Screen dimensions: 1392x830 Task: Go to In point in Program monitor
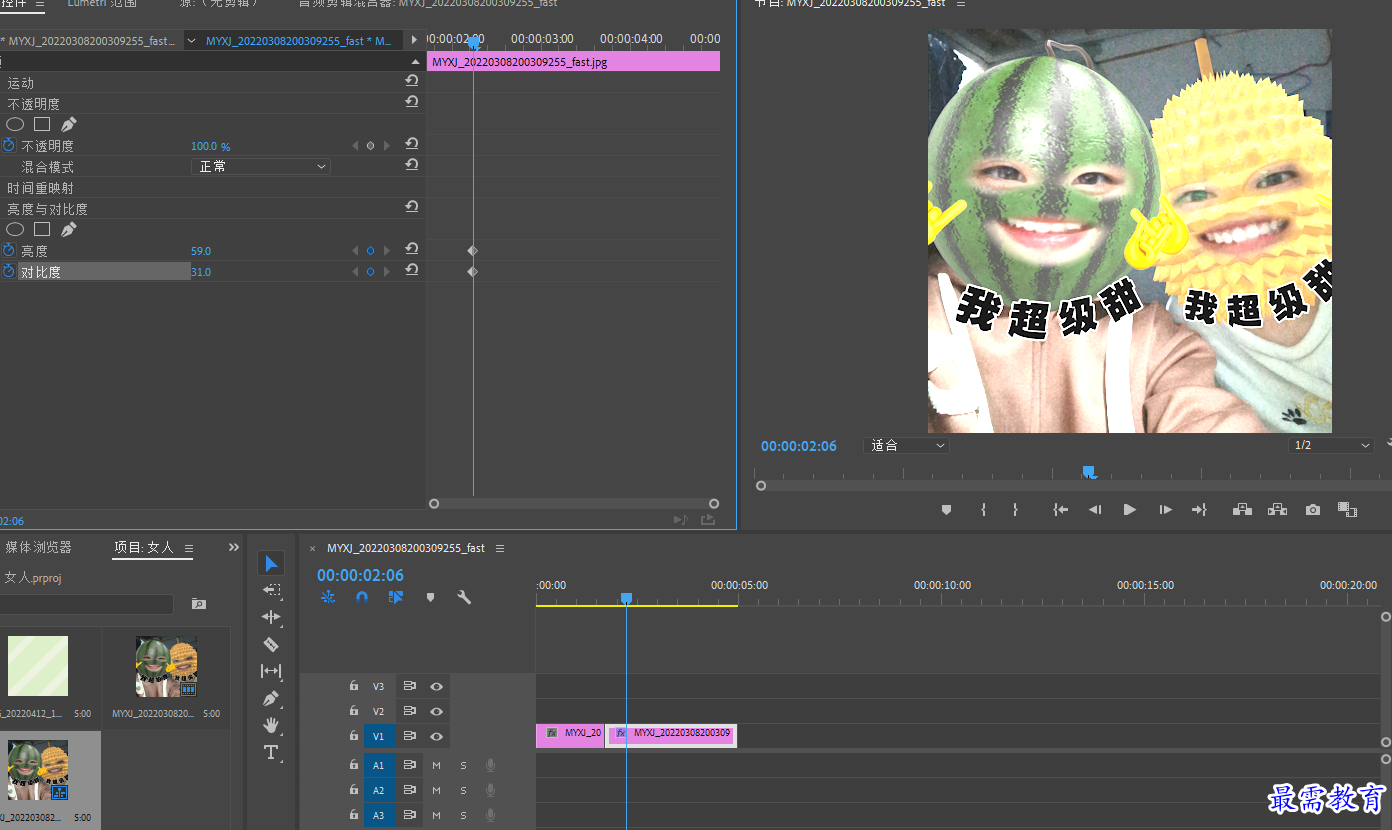[1061, 510]
